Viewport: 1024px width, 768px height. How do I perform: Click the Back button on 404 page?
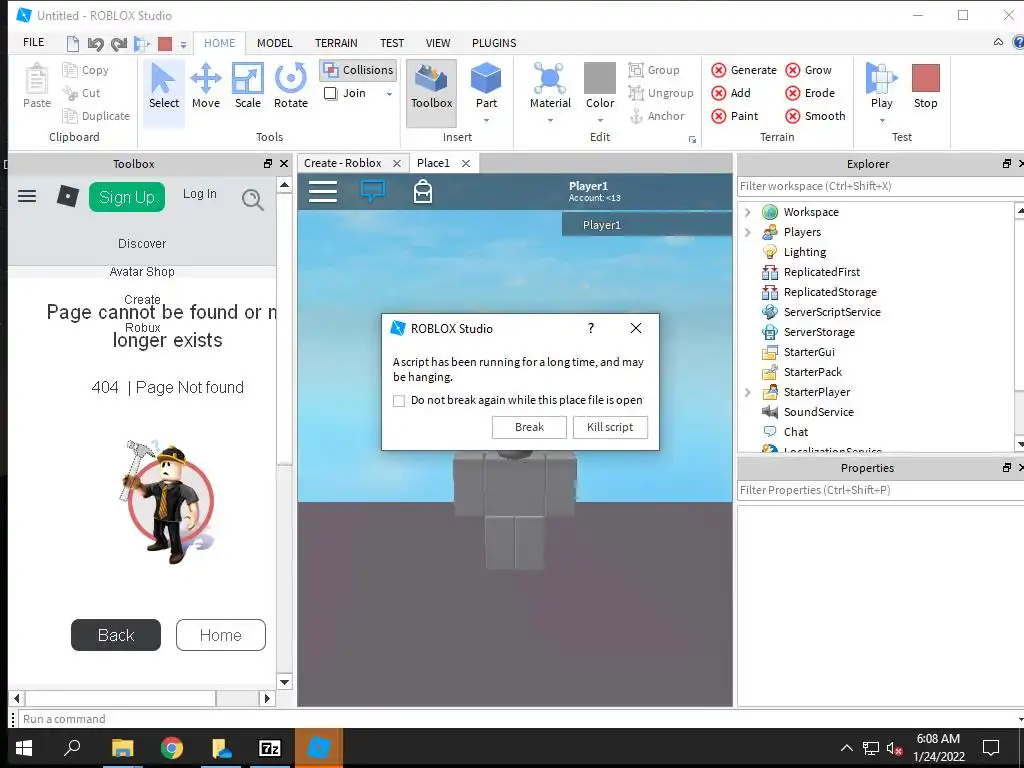[x=116, y=635]
